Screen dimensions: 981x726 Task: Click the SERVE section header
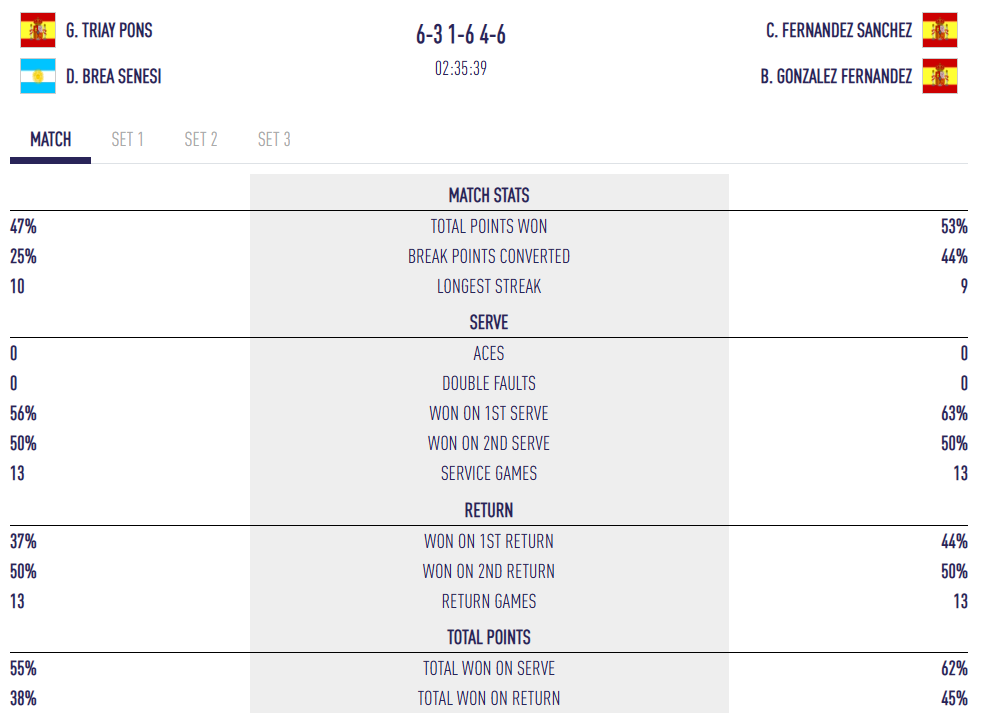coord(489,323)
